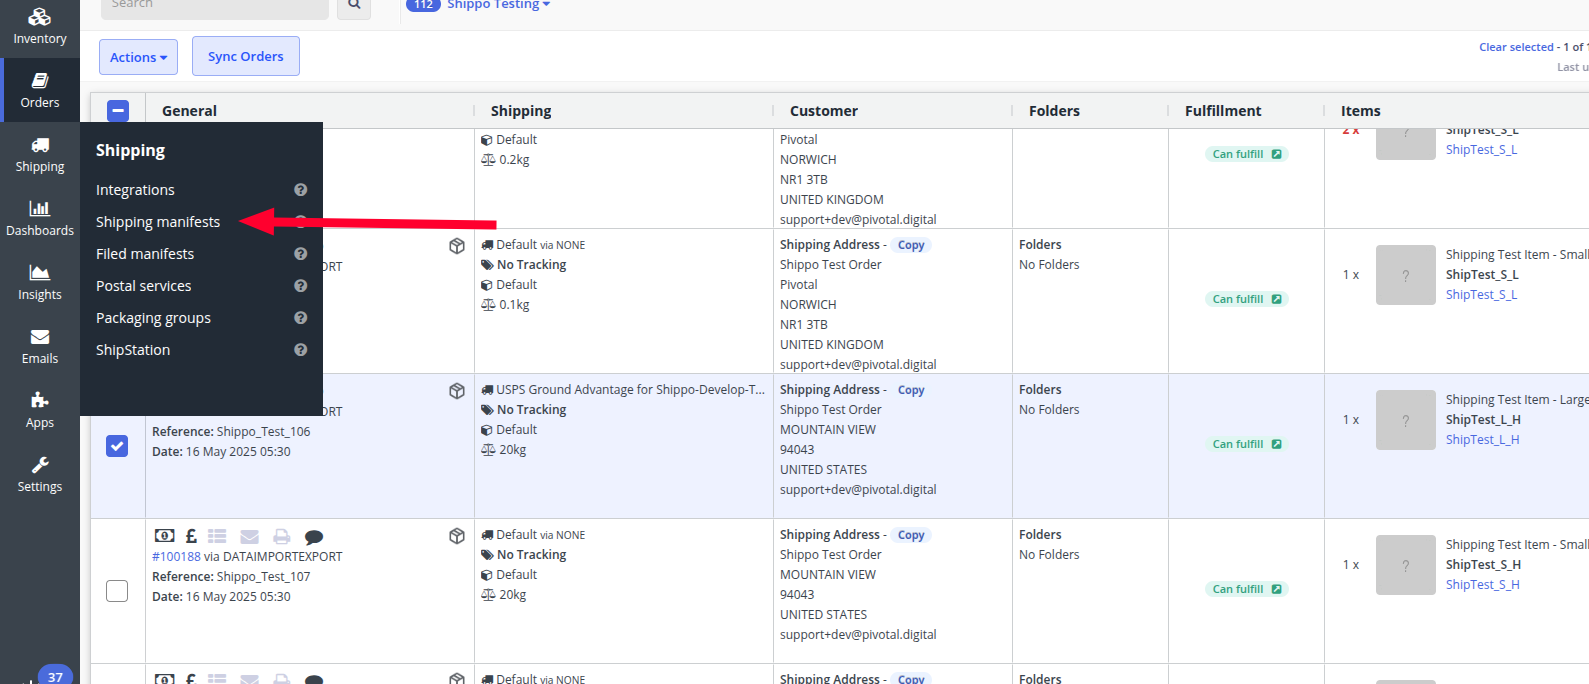Click the Shipping column header

coord(521,111)
